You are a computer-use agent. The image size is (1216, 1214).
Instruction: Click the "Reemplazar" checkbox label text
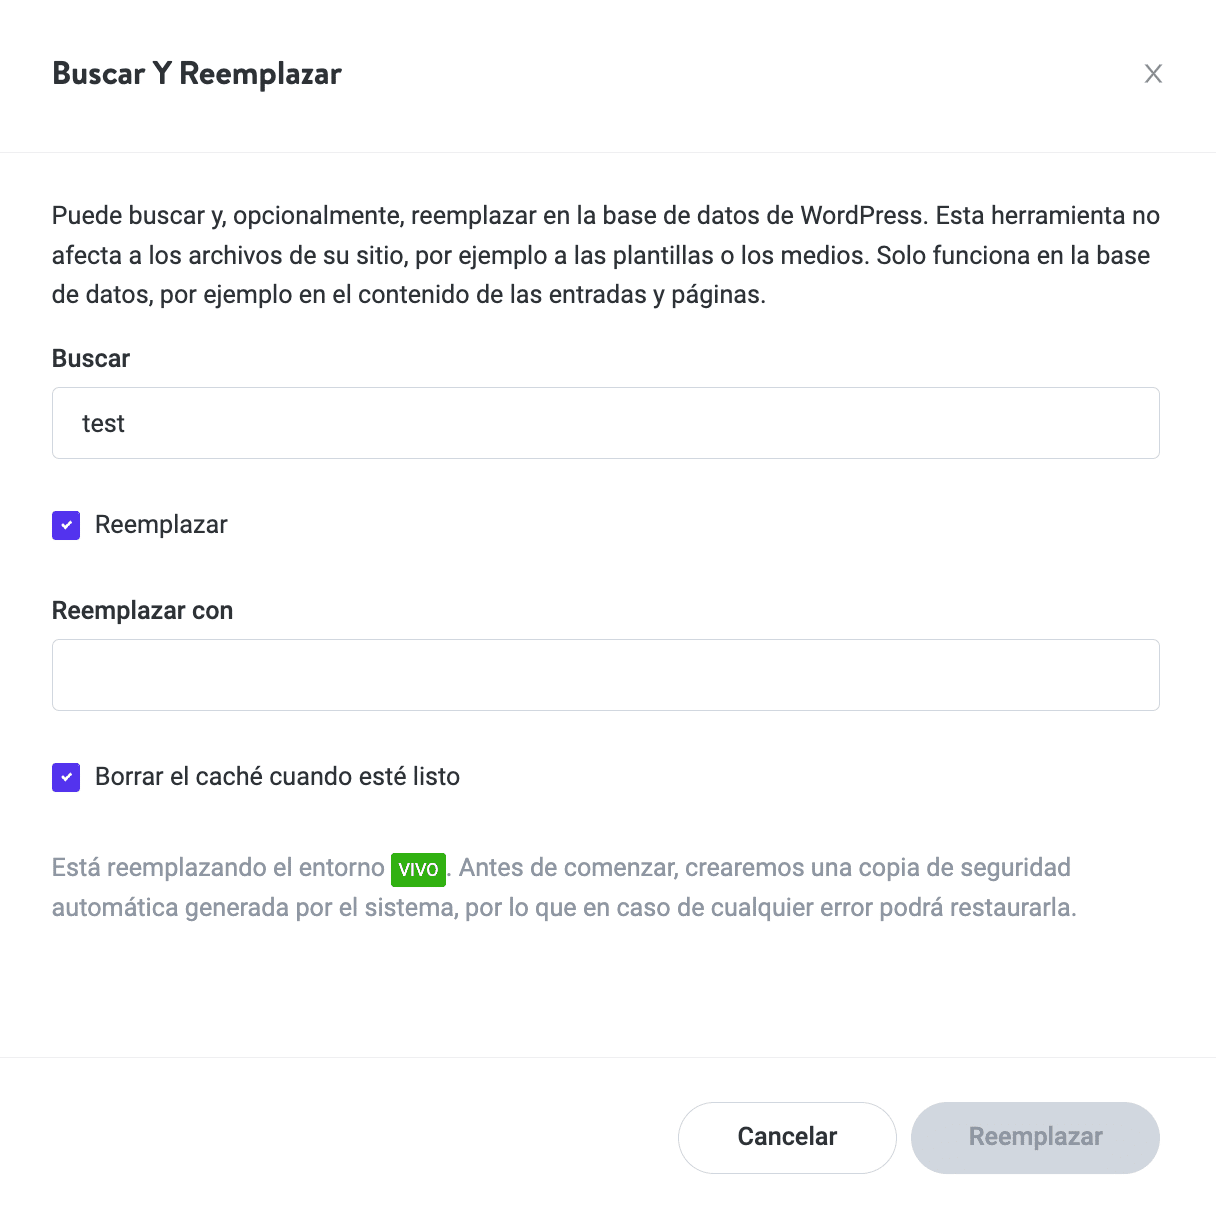point(161,525)
